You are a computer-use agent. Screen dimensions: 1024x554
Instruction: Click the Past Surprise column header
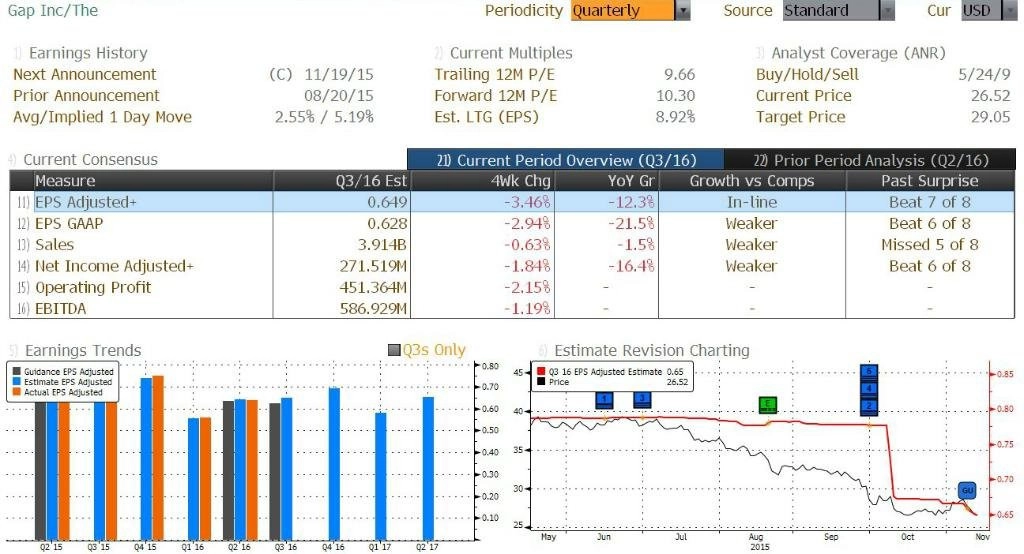point(929,181)
